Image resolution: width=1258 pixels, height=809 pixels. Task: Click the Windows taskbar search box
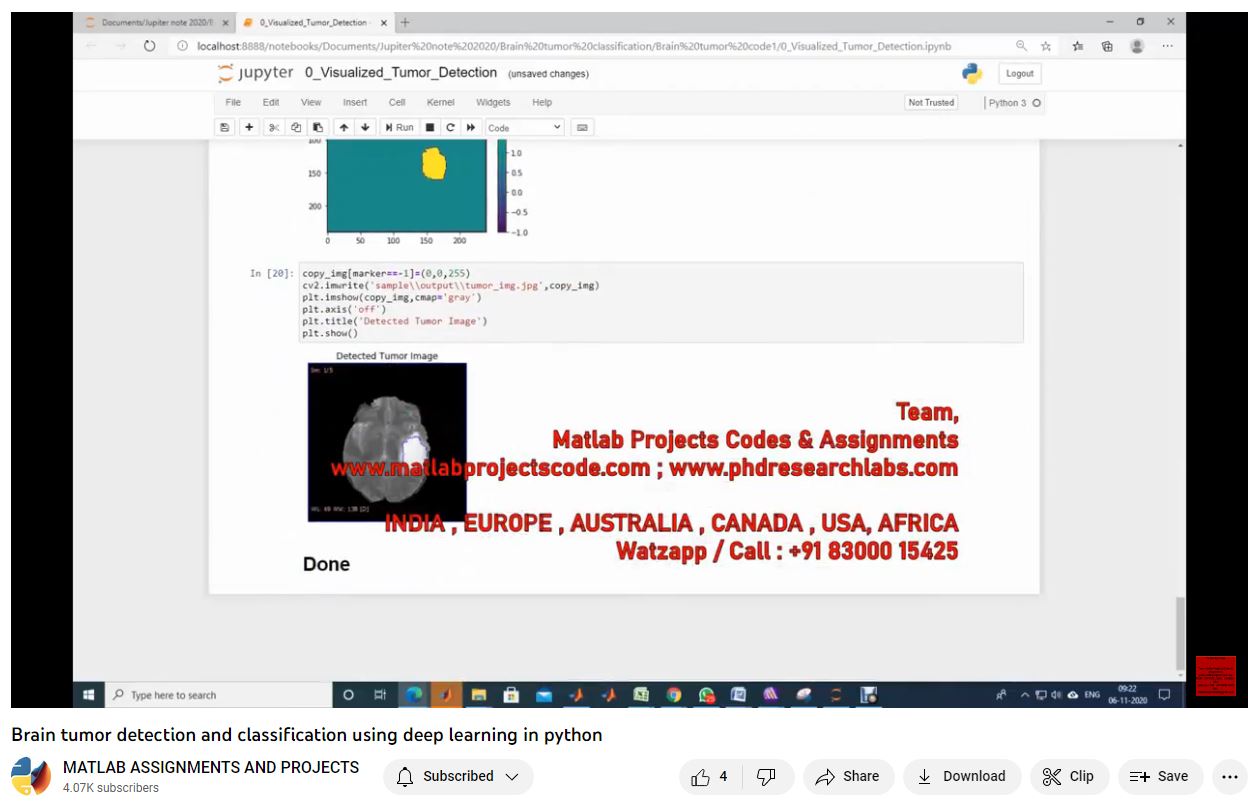click(x=220, y=695)
